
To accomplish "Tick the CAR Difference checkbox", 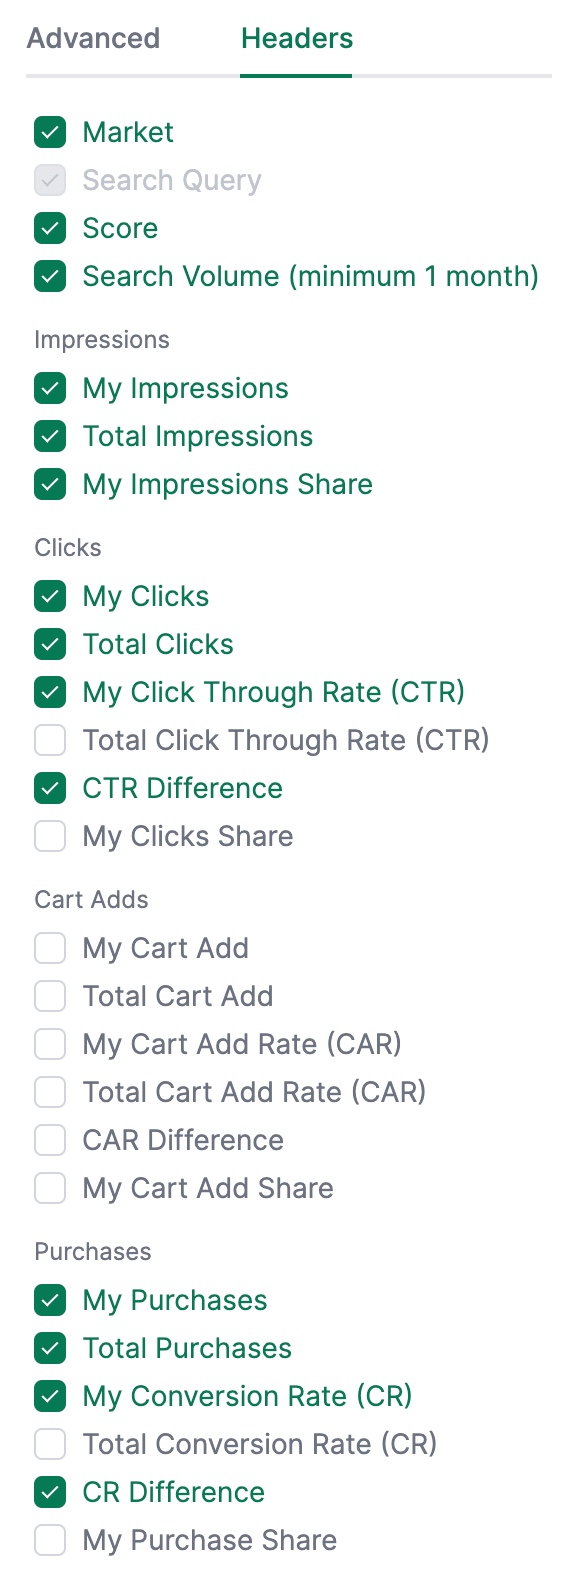I will coord(50,1140).
